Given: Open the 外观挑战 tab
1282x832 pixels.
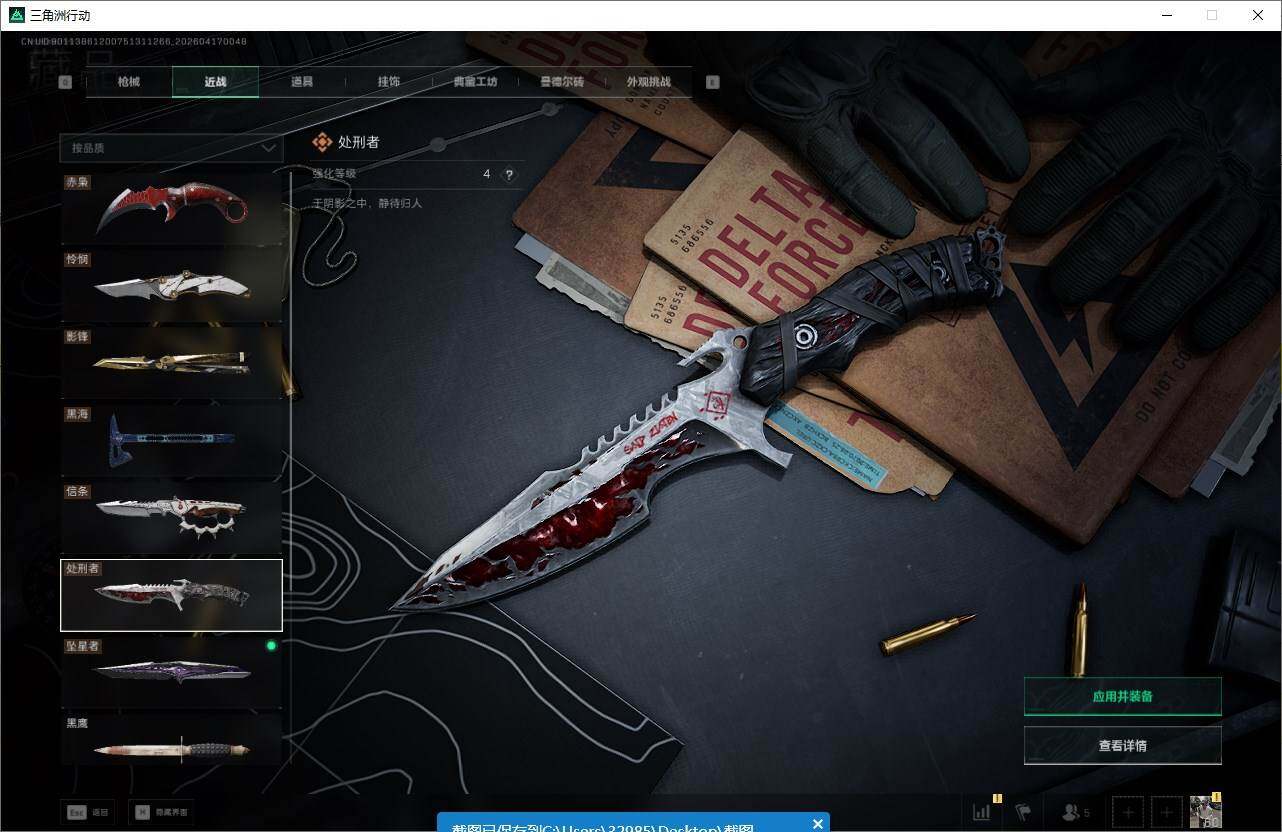Looking at the screenshot, I should click(648, 82).
